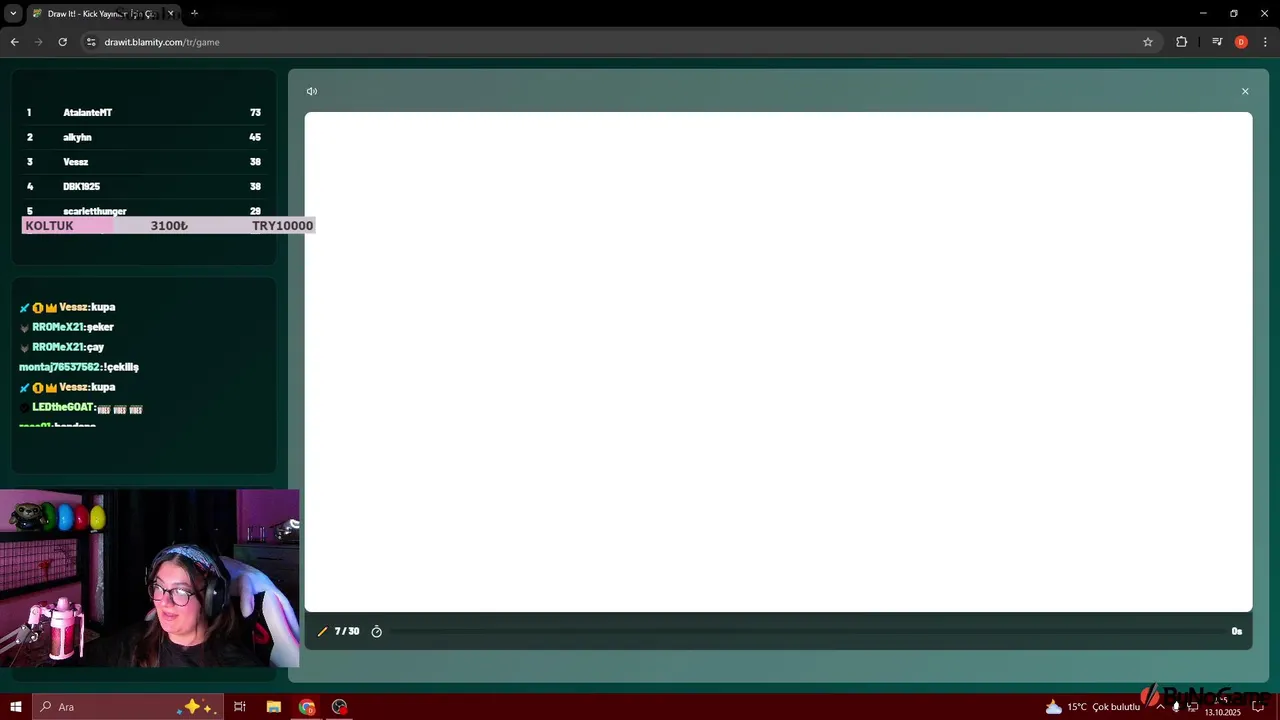Open the browser extensions puzzle icon
1280x720 pixels.
click(1182, 42)
